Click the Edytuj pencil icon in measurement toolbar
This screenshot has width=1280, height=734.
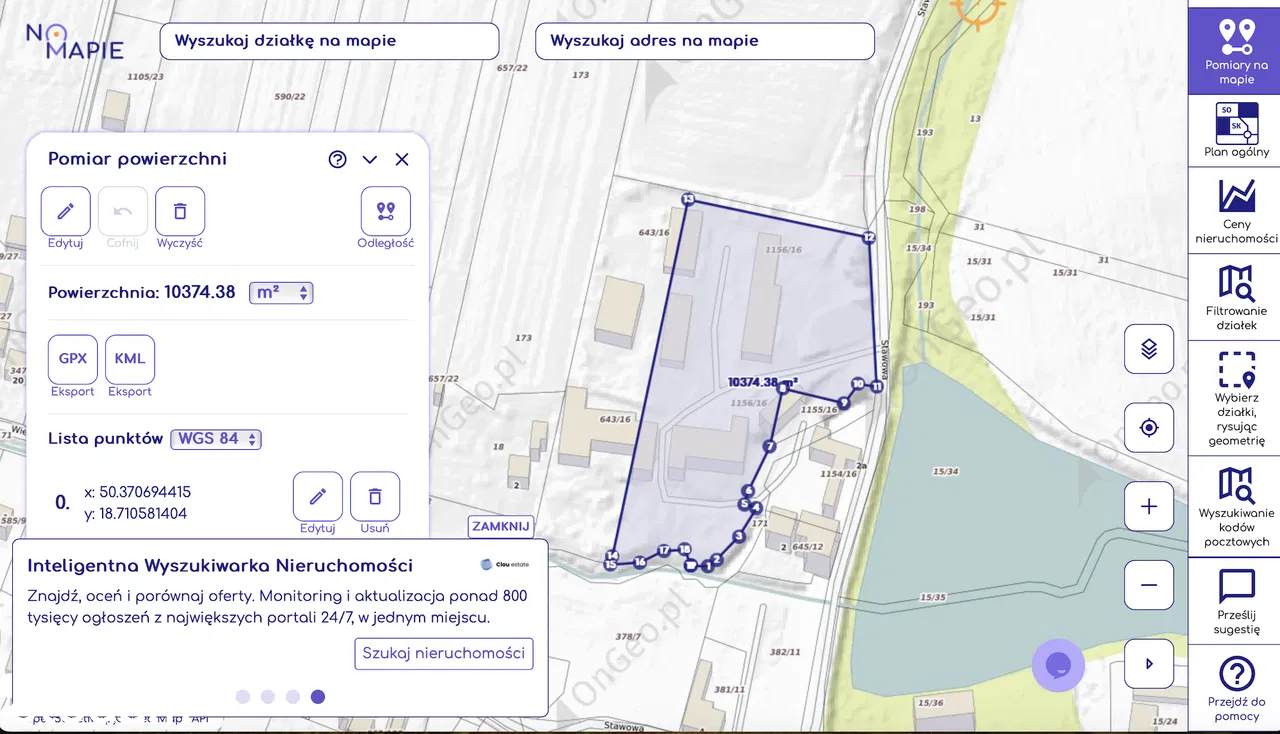66,211
